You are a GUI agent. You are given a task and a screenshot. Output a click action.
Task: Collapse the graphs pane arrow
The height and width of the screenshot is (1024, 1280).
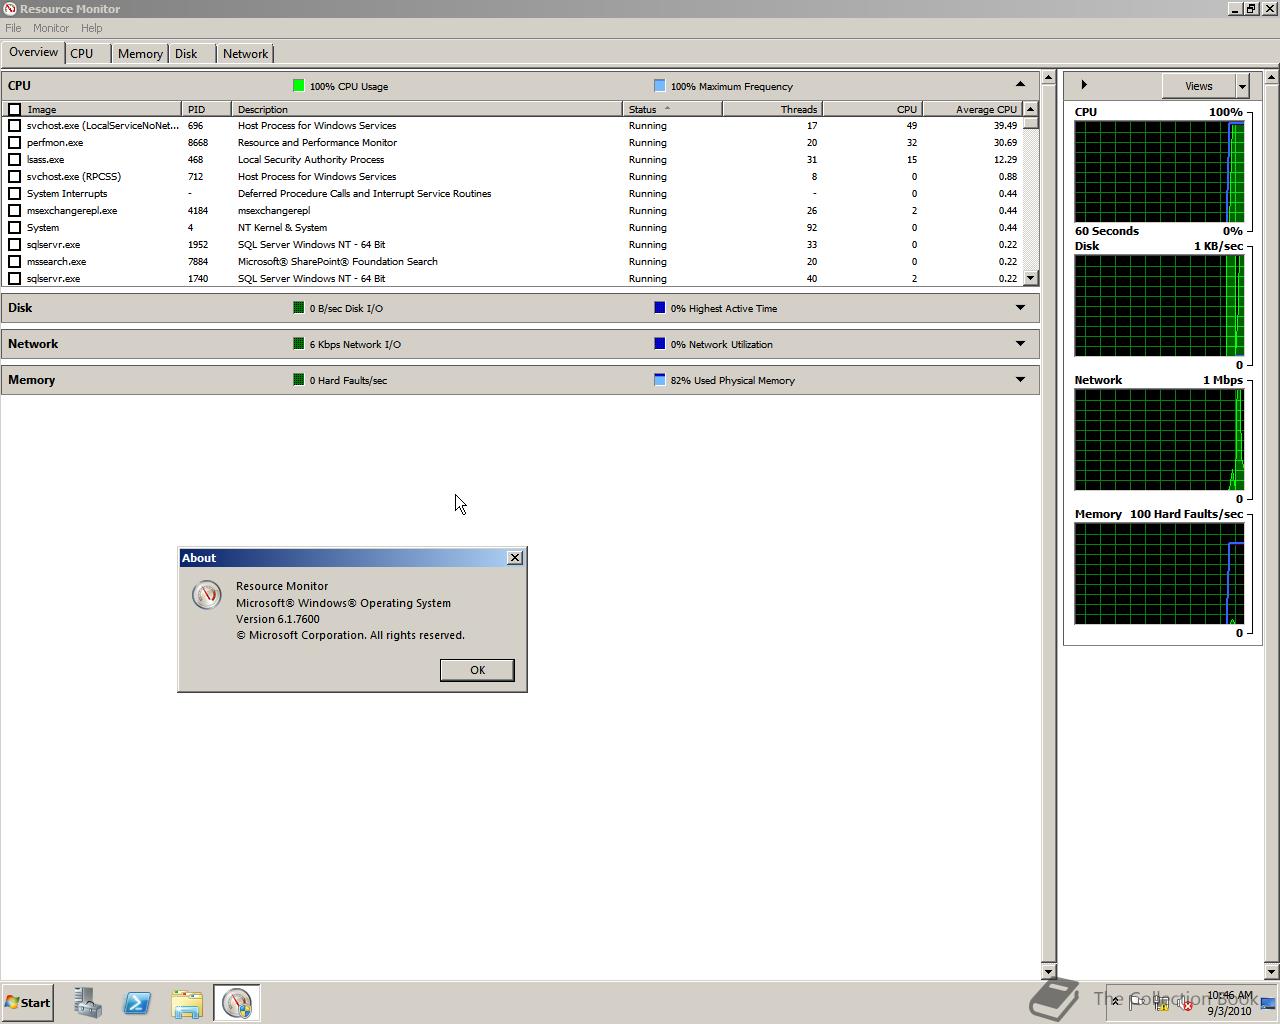tap(1084, 85)
